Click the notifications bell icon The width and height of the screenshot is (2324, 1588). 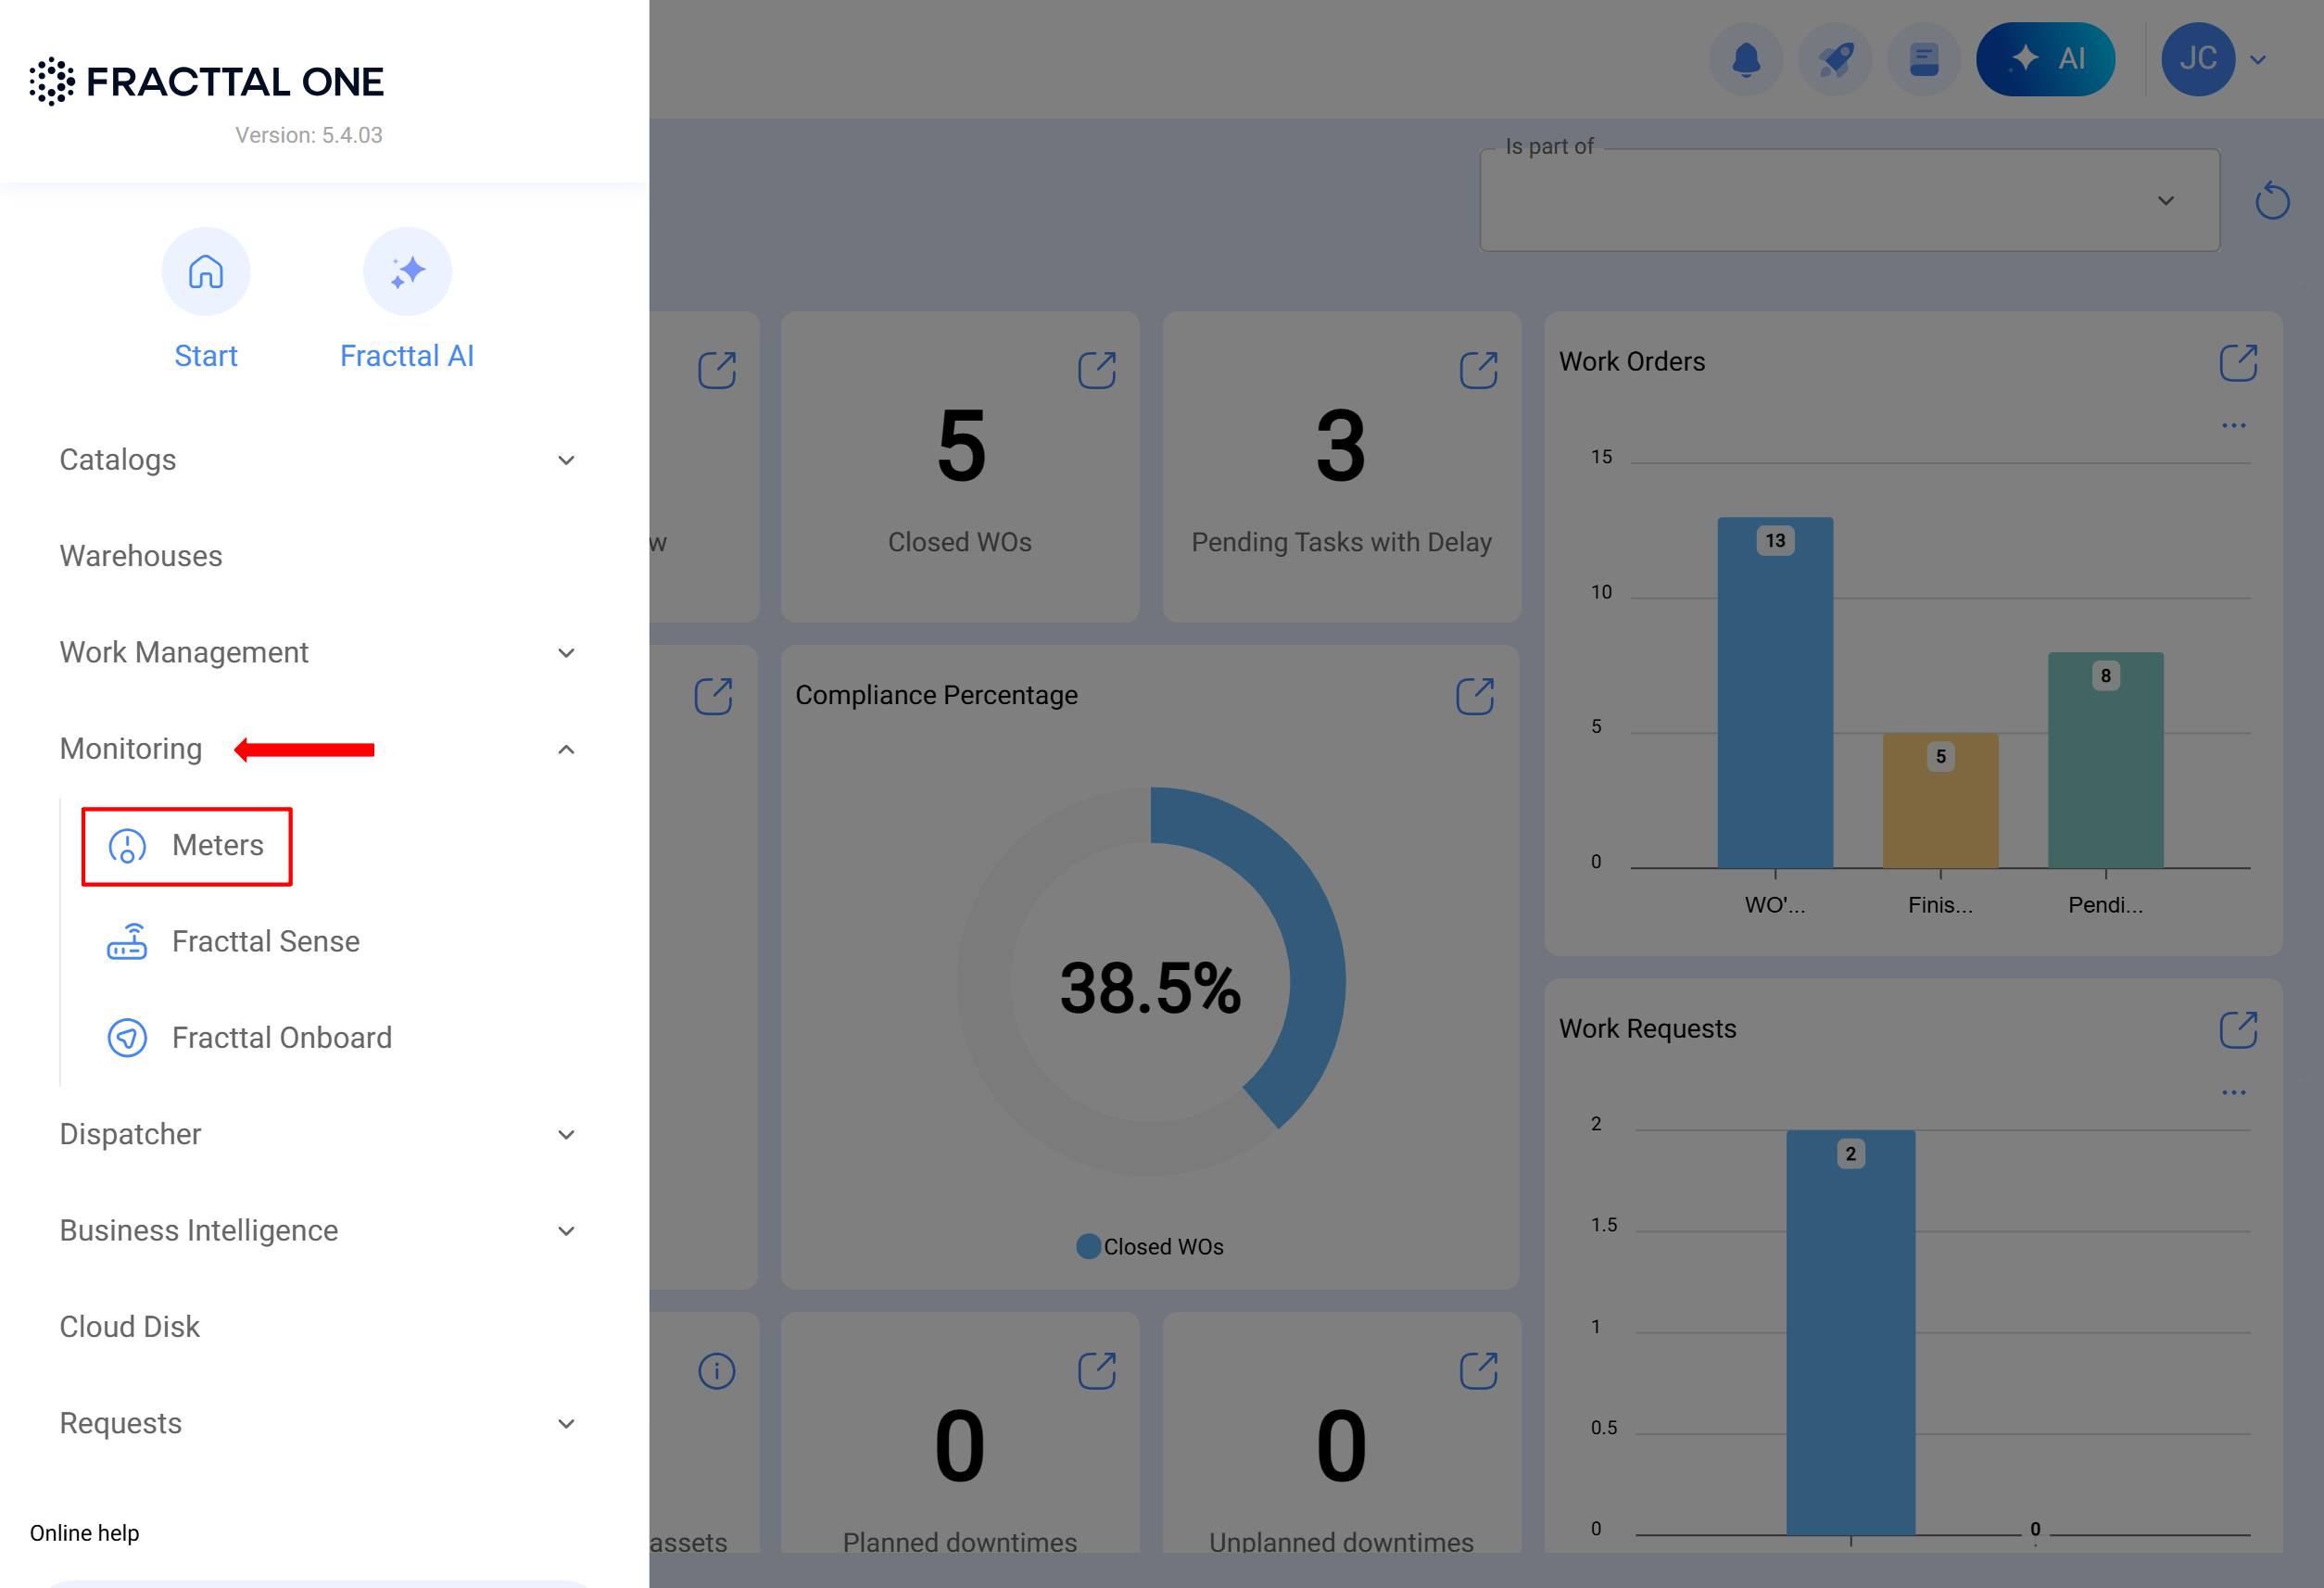coord(1746,59)
